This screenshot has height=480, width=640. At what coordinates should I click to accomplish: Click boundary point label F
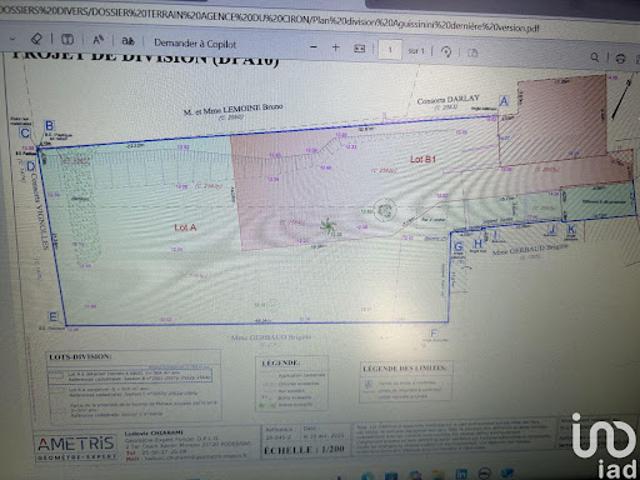click(433, 333)
